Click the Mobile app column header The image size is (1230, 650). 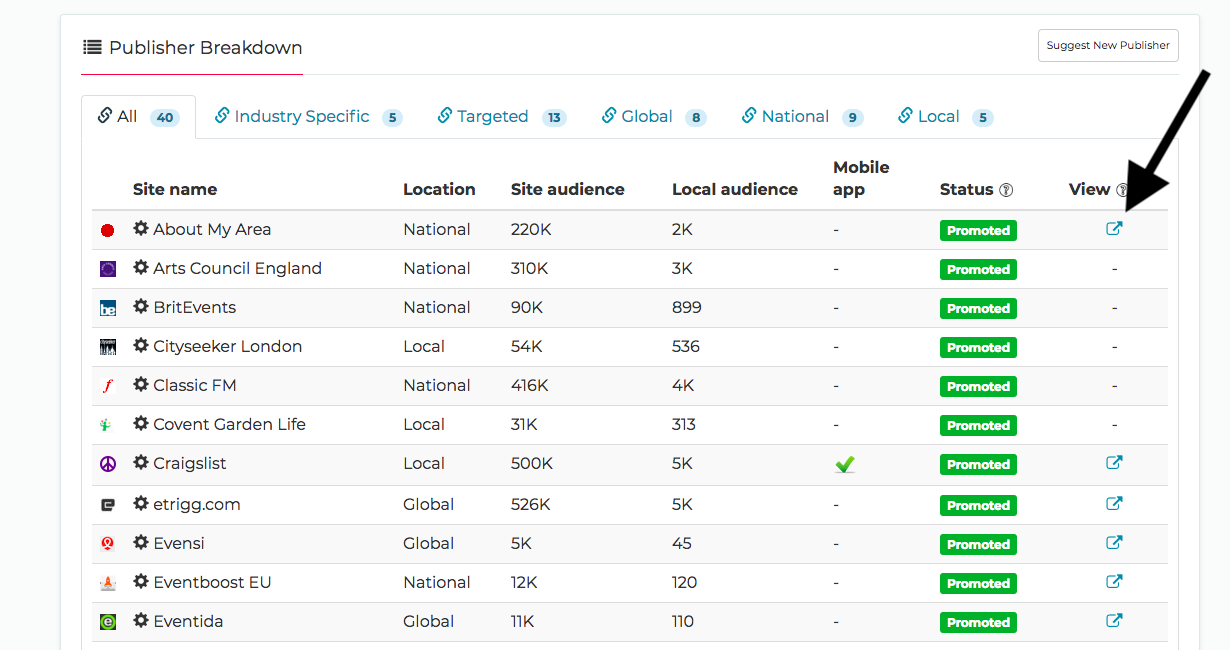[861, 178]
